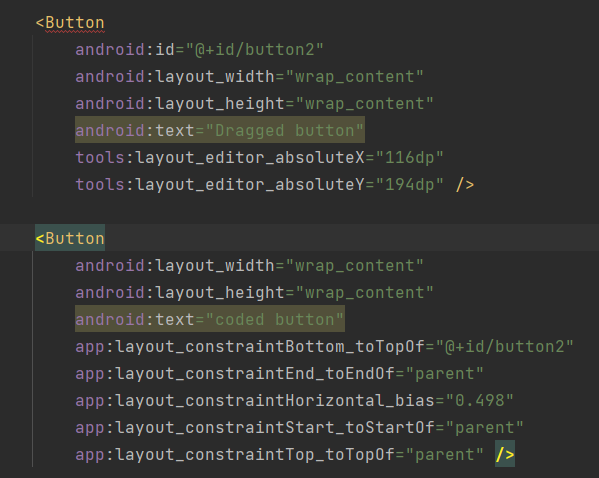The height and width of the screenshot is (478, 599).
Task: Click the "0.498" horizontal bias value
Action: pos(479,401)
